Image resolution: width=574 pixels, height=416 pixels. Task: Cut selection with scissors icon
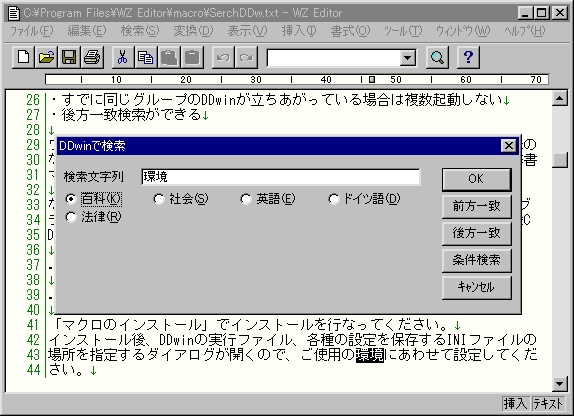[x=123, y=57]
